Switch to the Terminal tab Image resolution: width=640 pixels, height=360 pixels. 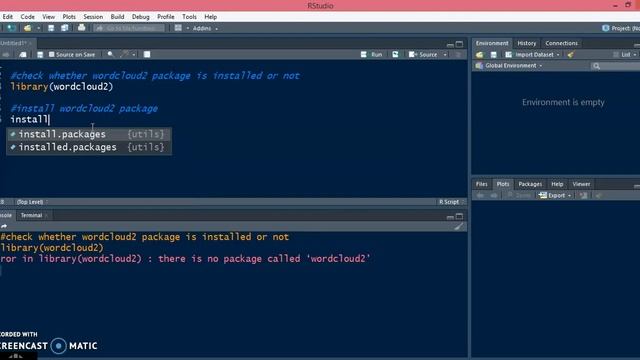point(31,216)
